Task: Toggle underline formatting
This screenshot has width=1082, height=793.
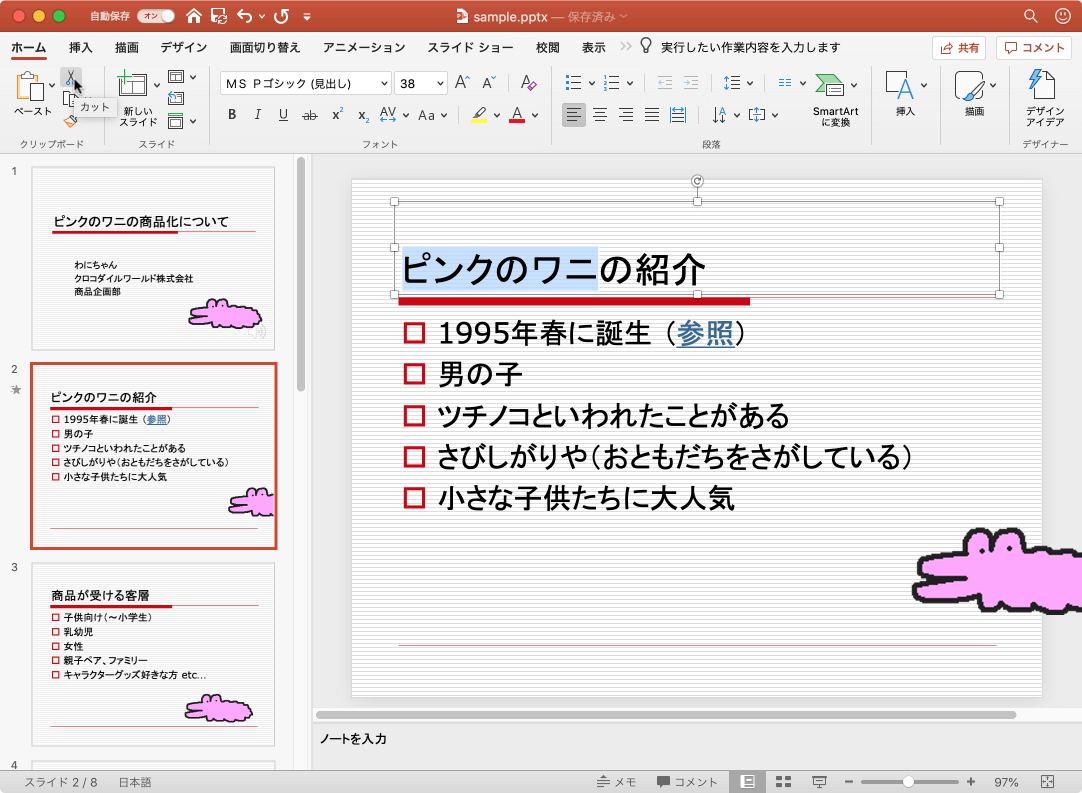Action: [x=283, y=115]
